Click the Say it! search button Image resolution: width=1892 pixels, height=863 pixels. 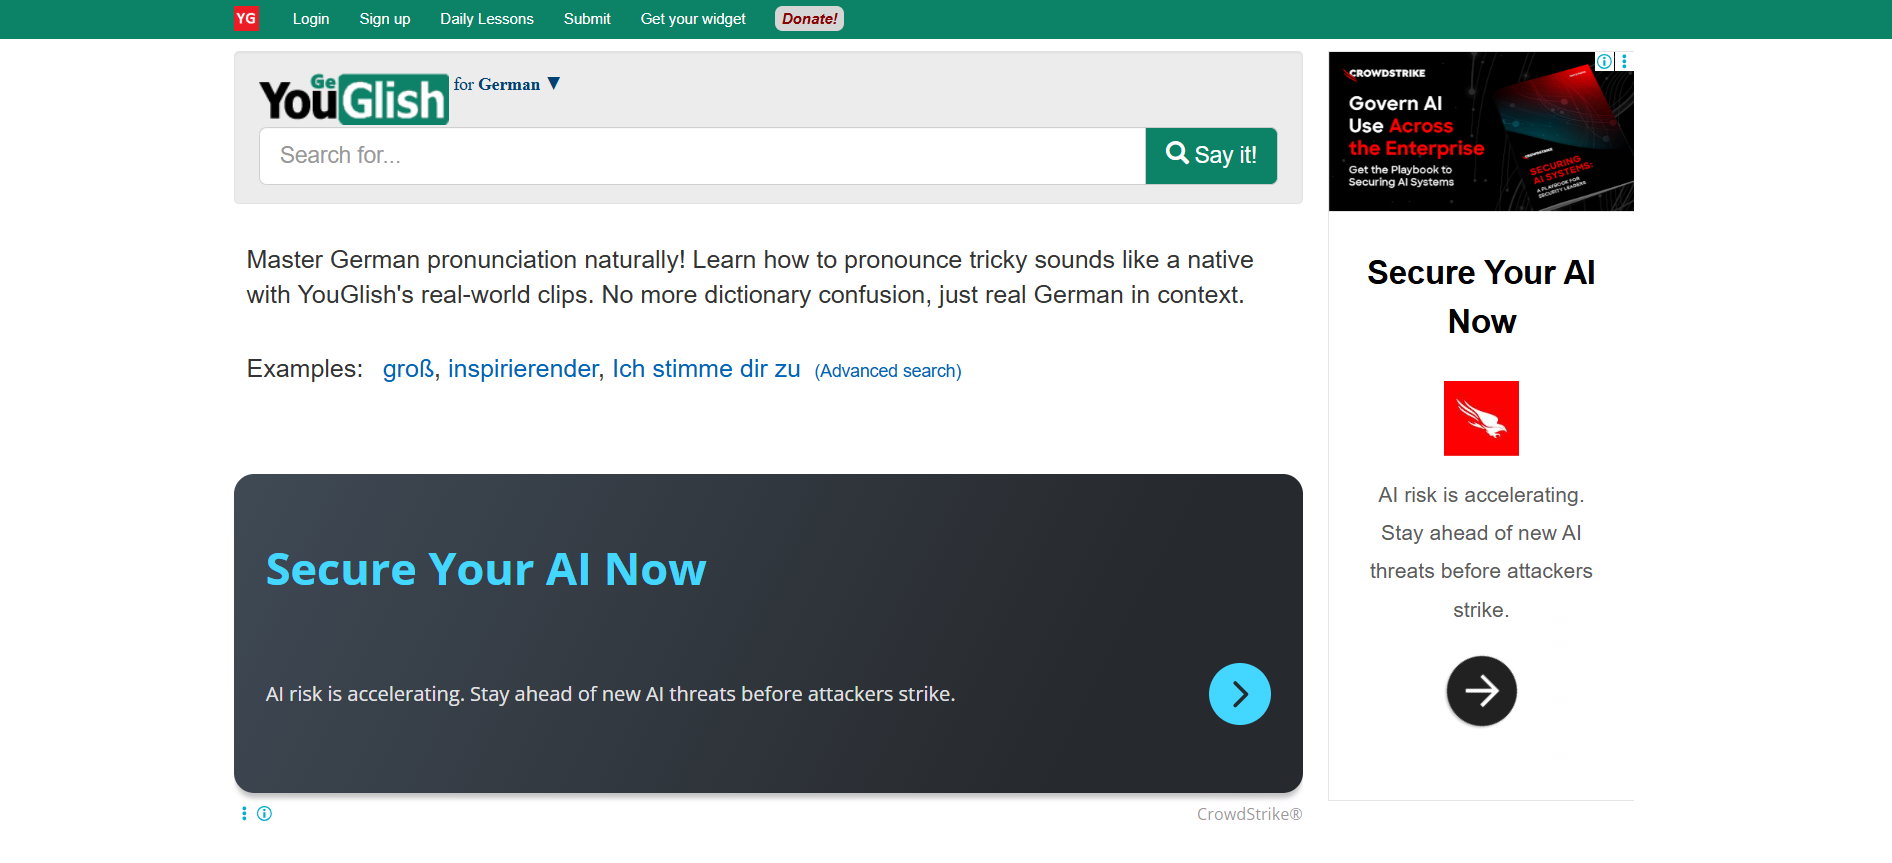pyautogui.click(x=1211, y=156)
